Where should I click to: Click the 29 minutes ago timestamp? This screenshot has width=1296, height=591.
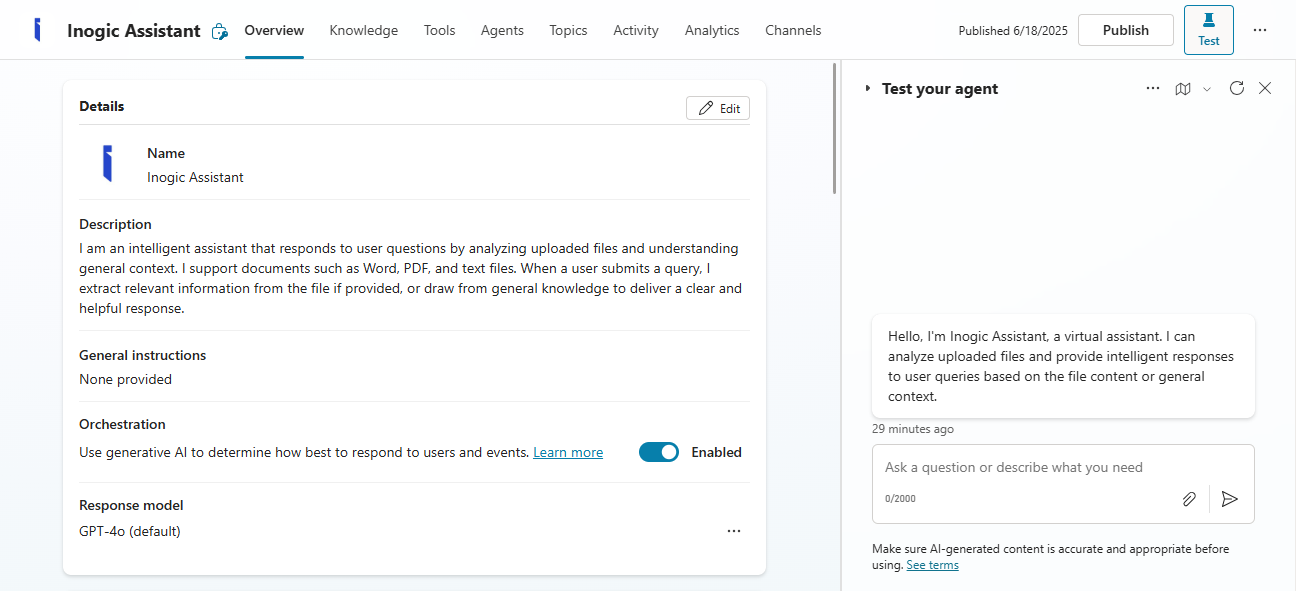coord(913,429)
